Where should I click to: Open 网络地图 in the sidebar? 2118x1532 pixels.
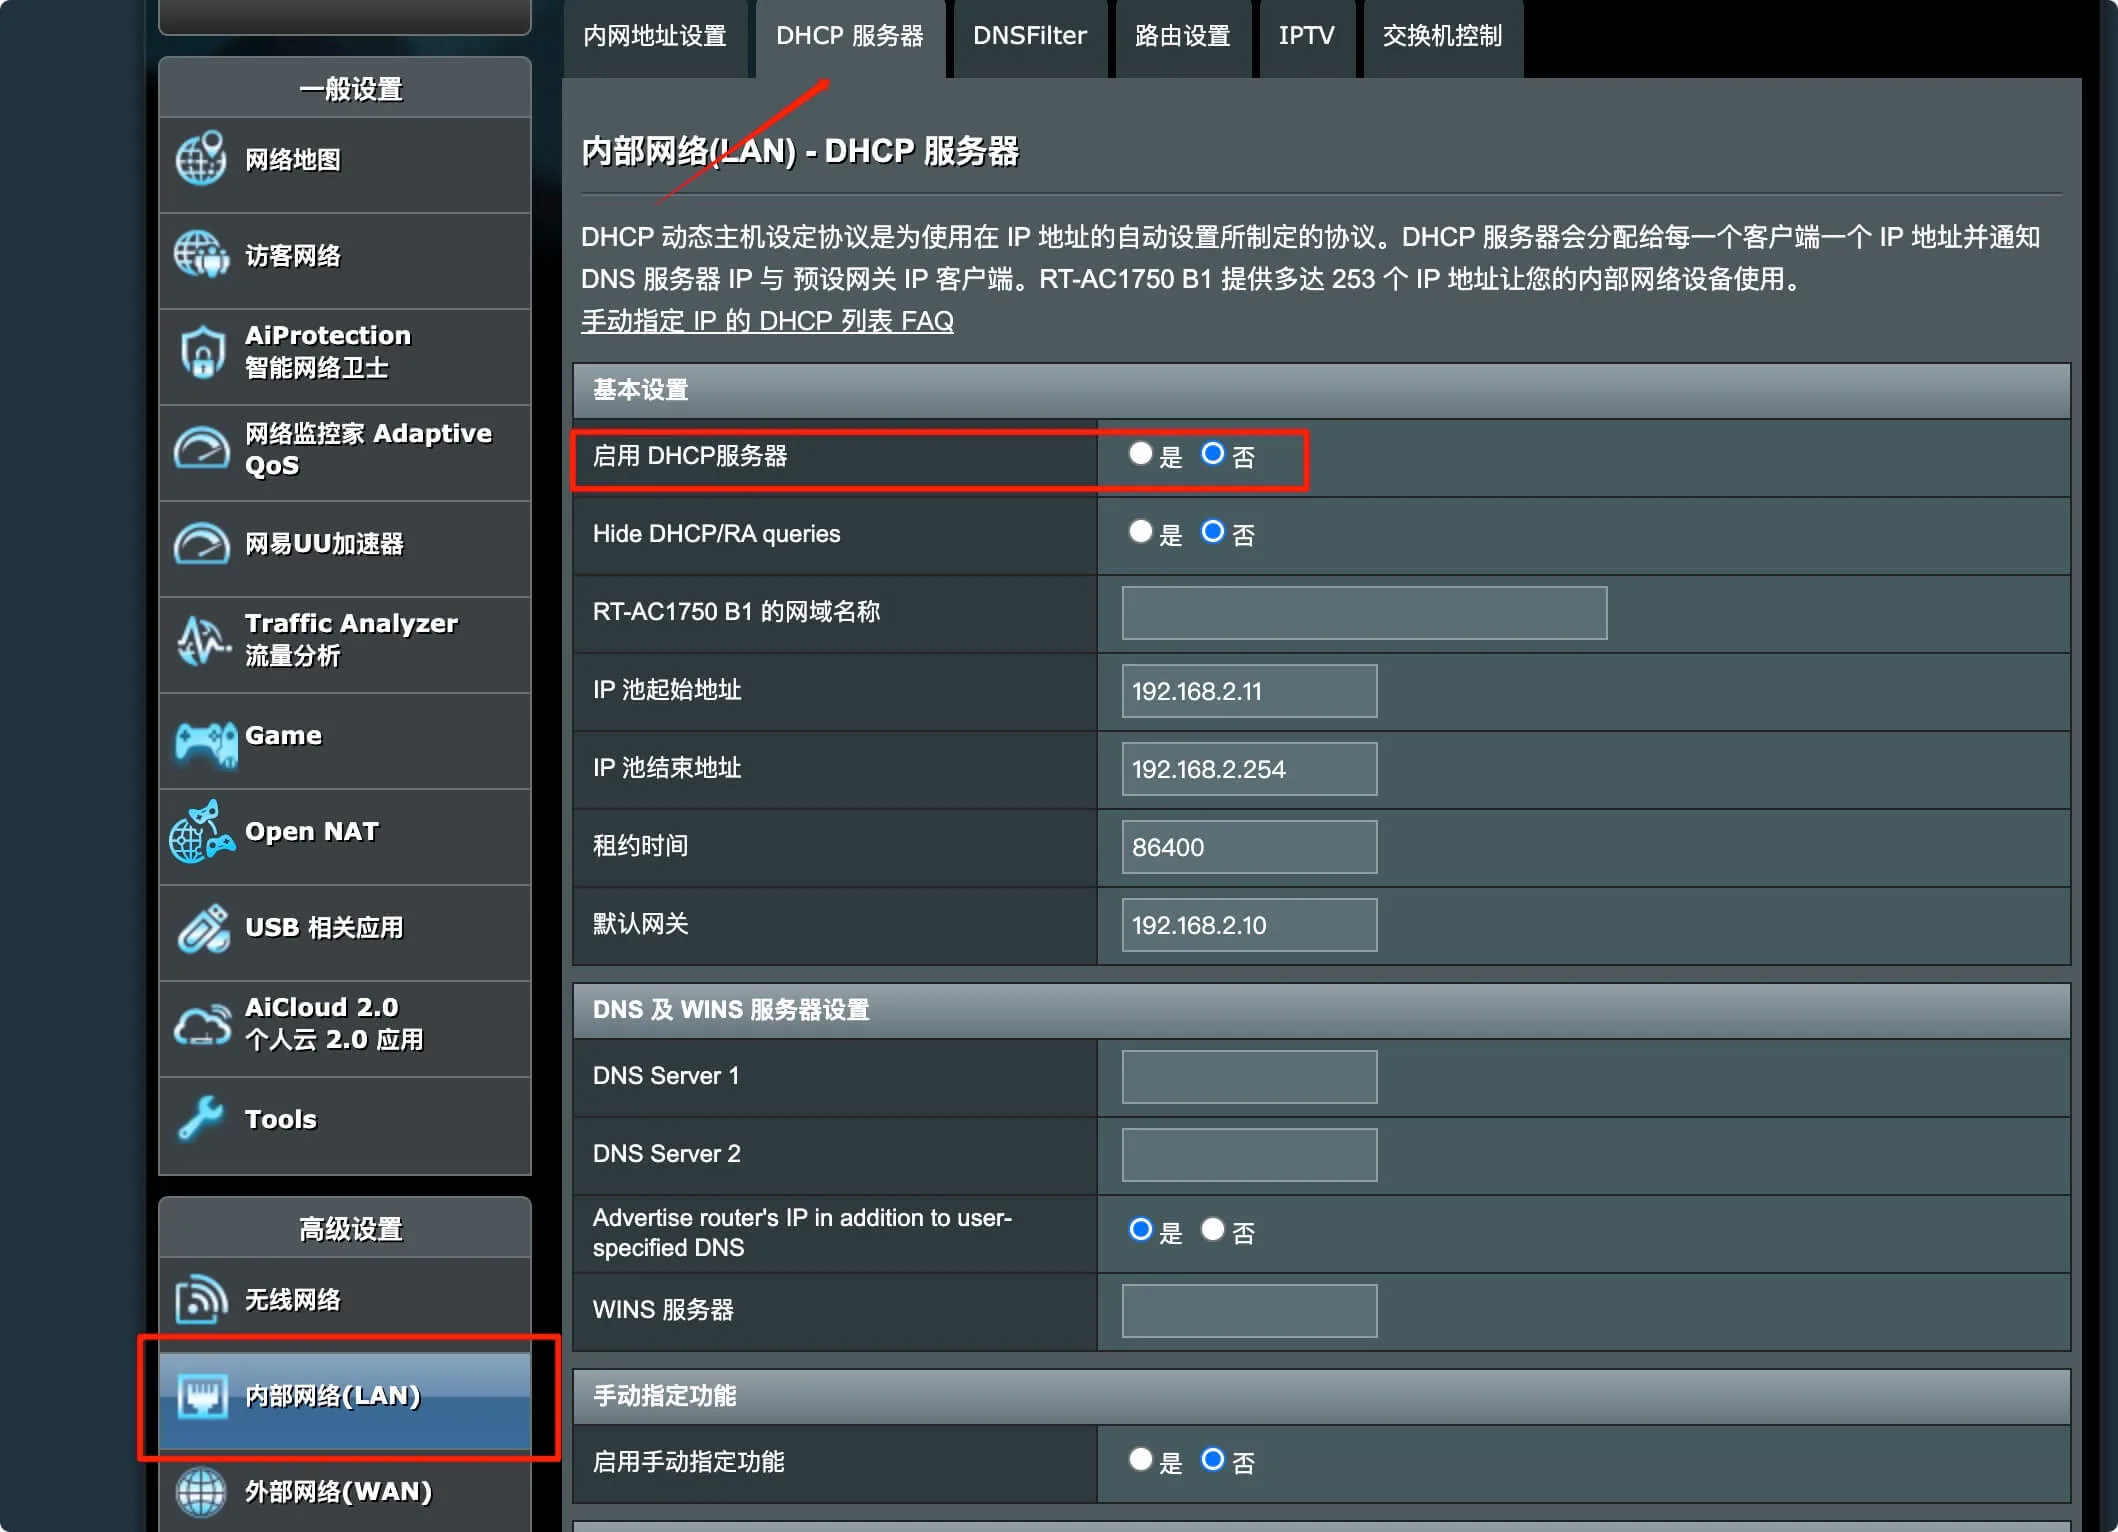(345, 164)
